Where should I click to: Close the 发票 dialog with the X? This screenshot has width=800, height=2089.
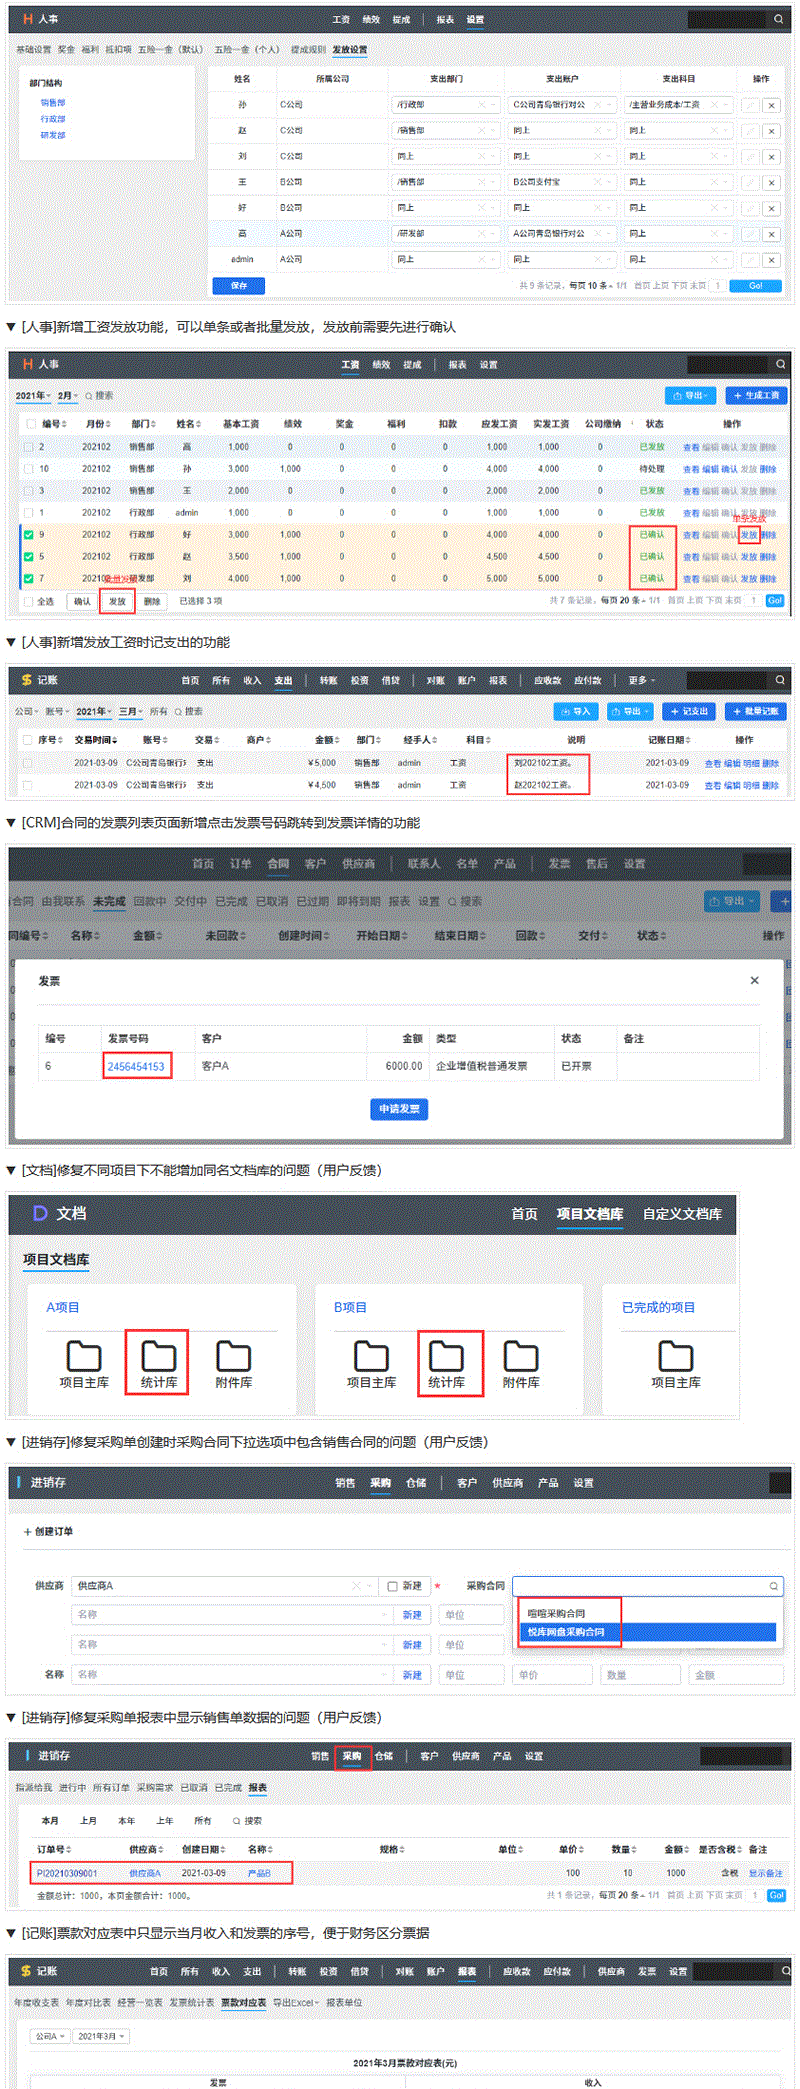754,980
